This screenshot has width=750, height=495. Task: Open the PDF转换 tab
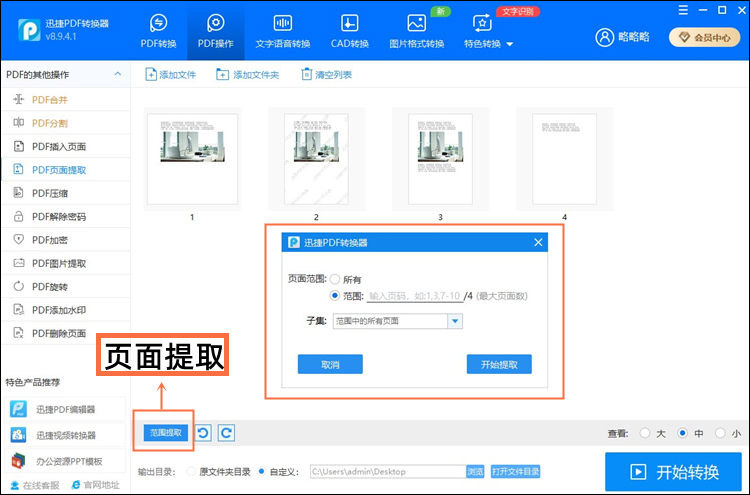tap(158, 32)
